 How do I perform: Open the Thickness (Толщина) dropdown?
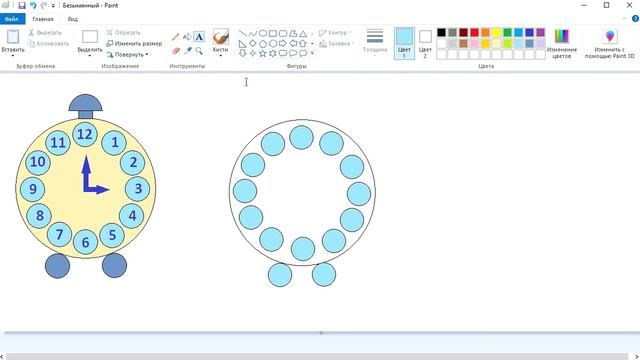pos(375,41)
